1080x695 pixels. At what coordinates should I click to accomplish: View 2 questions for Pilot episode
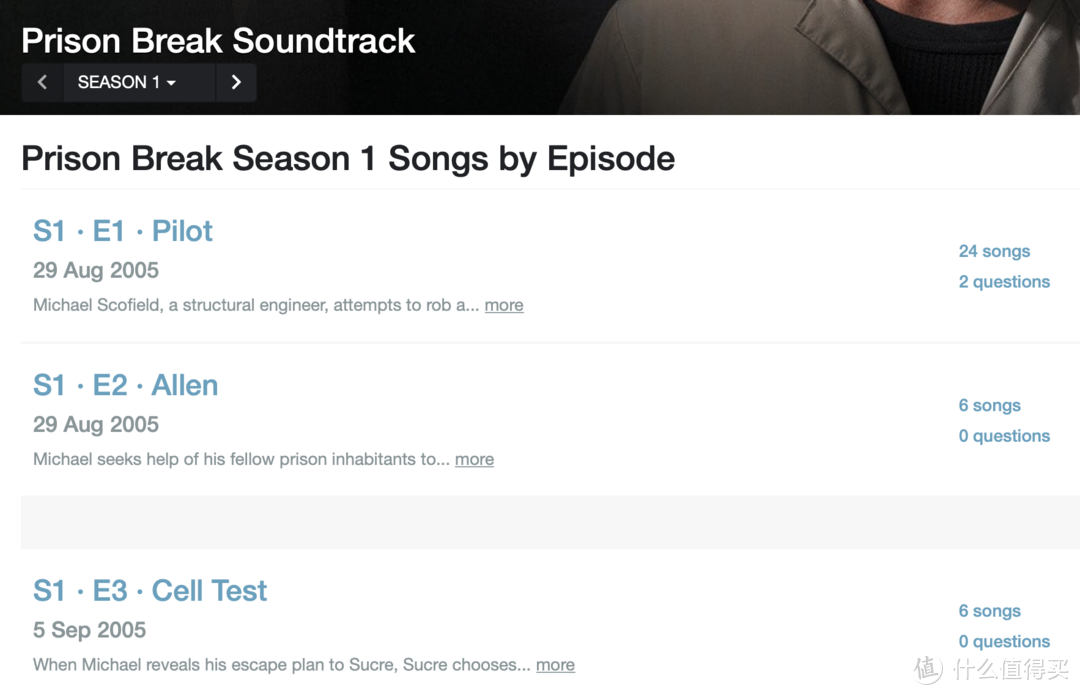tap(1004, 282)
